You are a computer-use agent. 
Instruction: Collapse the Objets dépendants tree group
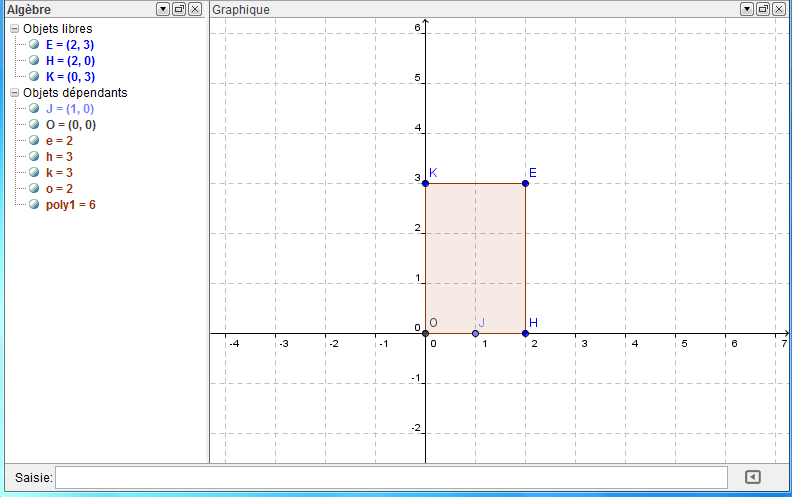(14, 93)
